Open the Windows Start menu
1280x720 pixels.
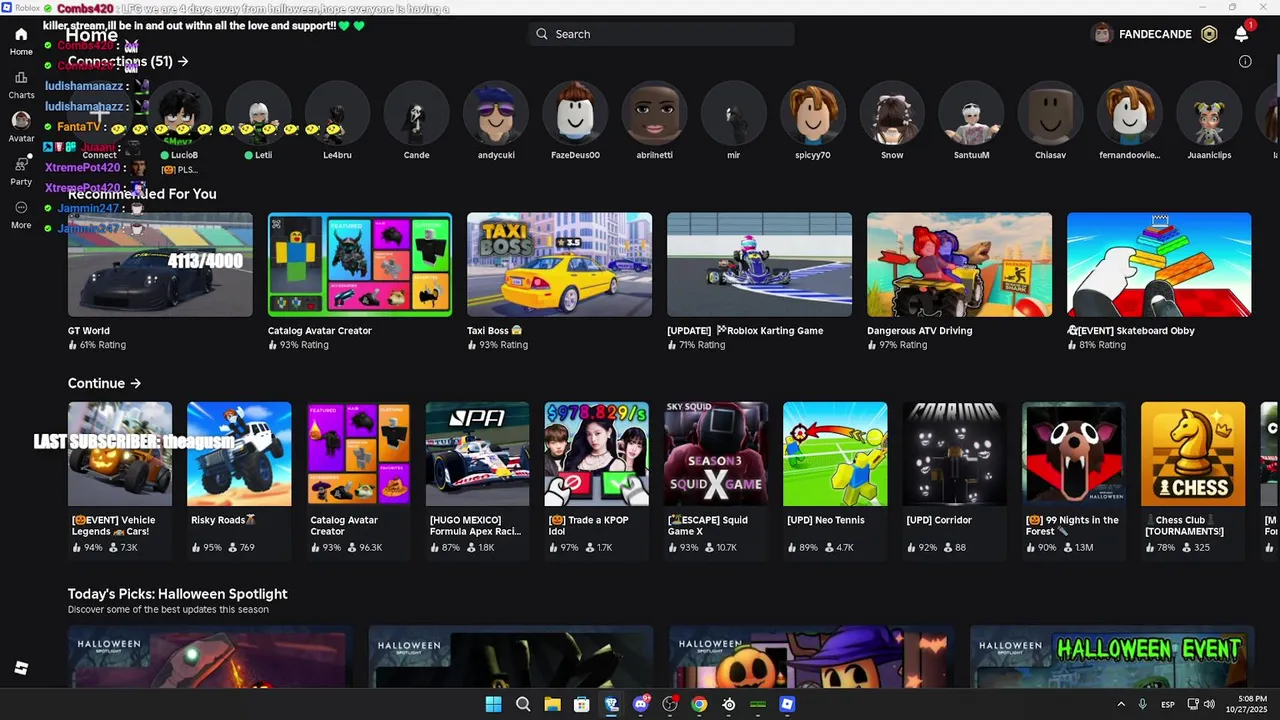pos(493,704)
